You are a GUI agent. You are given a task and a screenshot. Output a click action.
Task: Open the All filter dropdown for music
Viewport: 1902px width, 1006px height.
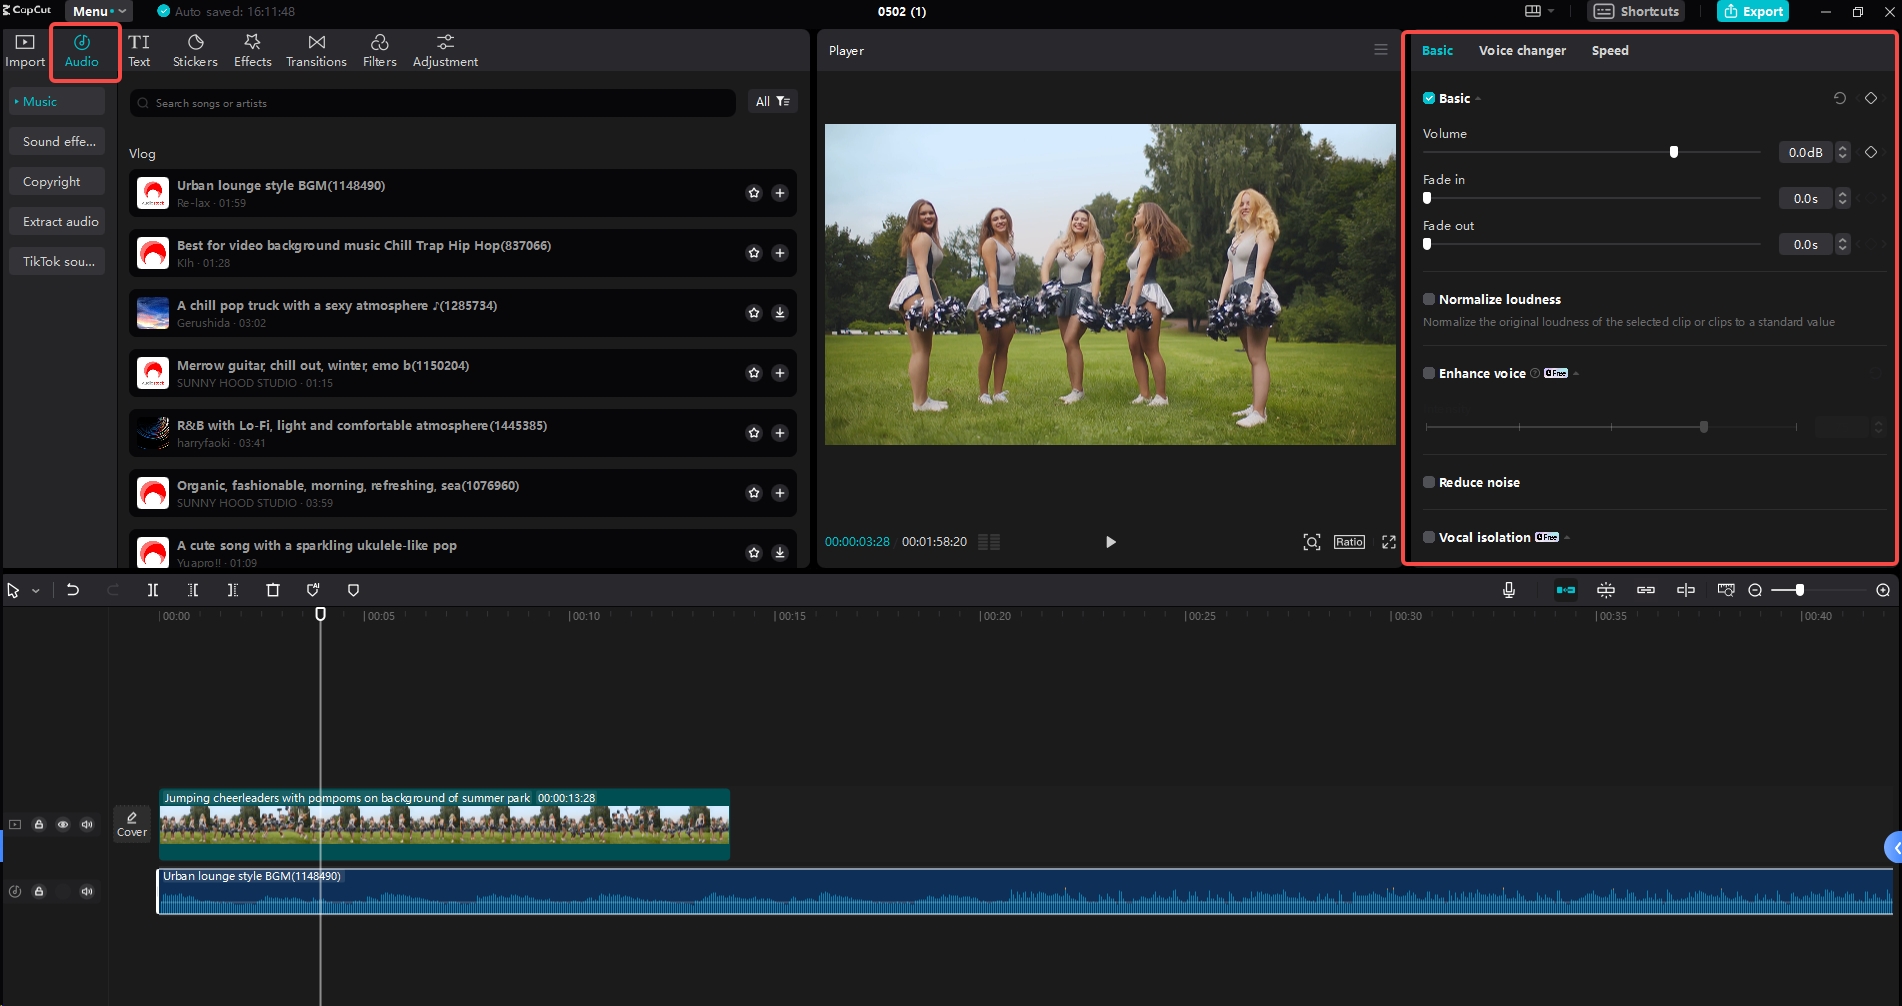coord(772,102)
